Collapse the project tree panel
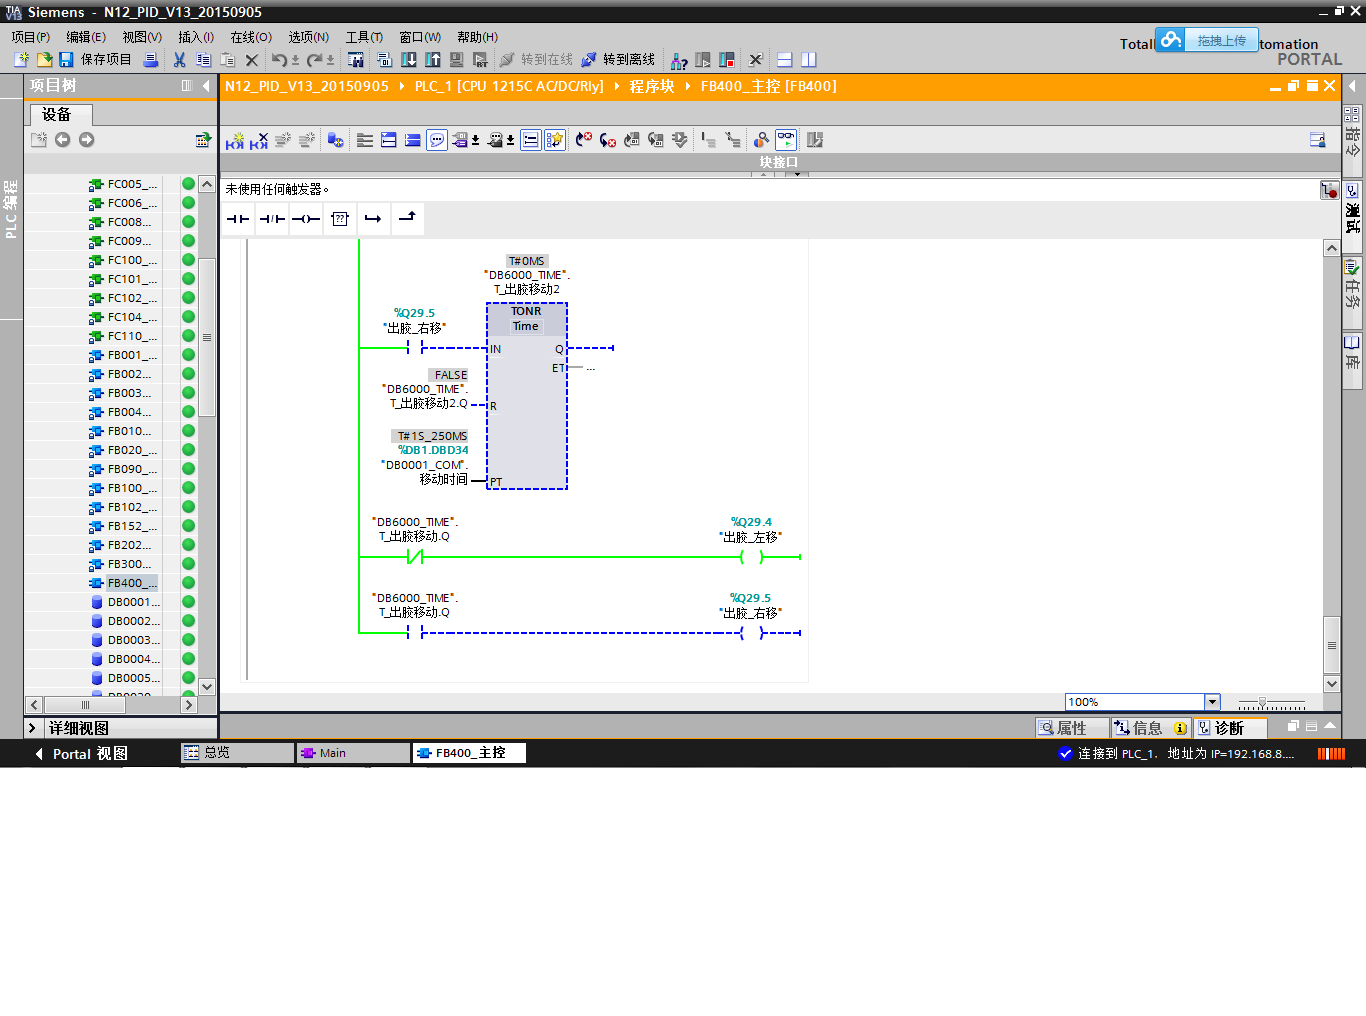Viewport: 1366px width, 1016px height. 206,86
